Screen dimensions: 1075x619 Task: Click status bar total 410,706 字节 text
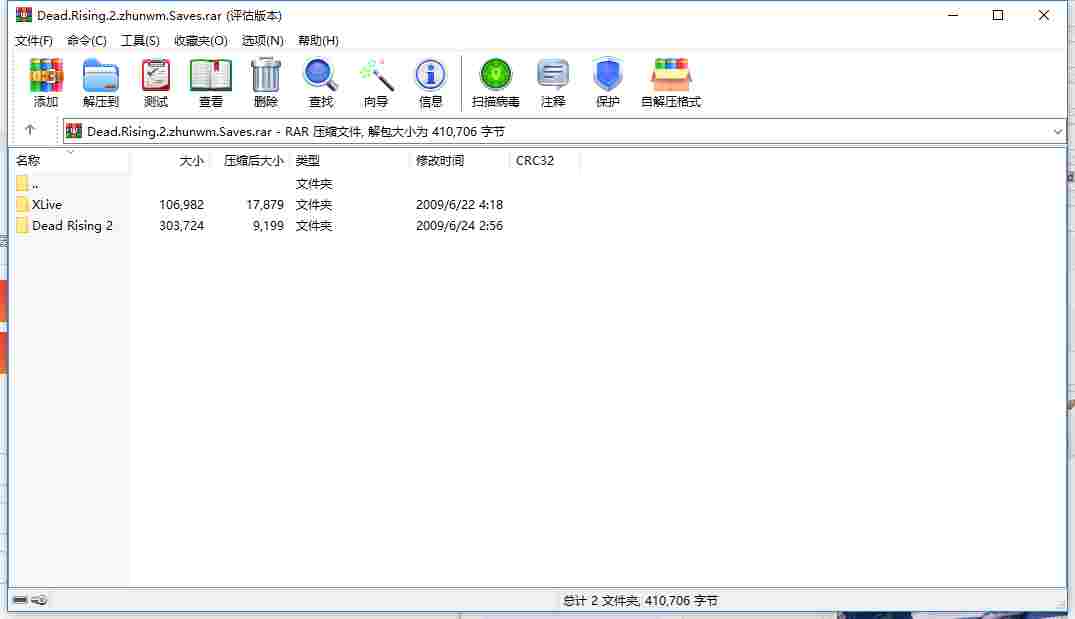tap(640, 600)
